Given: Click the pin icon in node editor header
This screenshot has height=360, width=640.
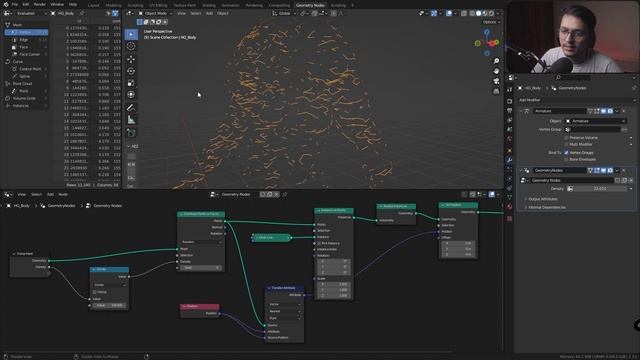Looking at the screenshot, I should coord(285,194).
